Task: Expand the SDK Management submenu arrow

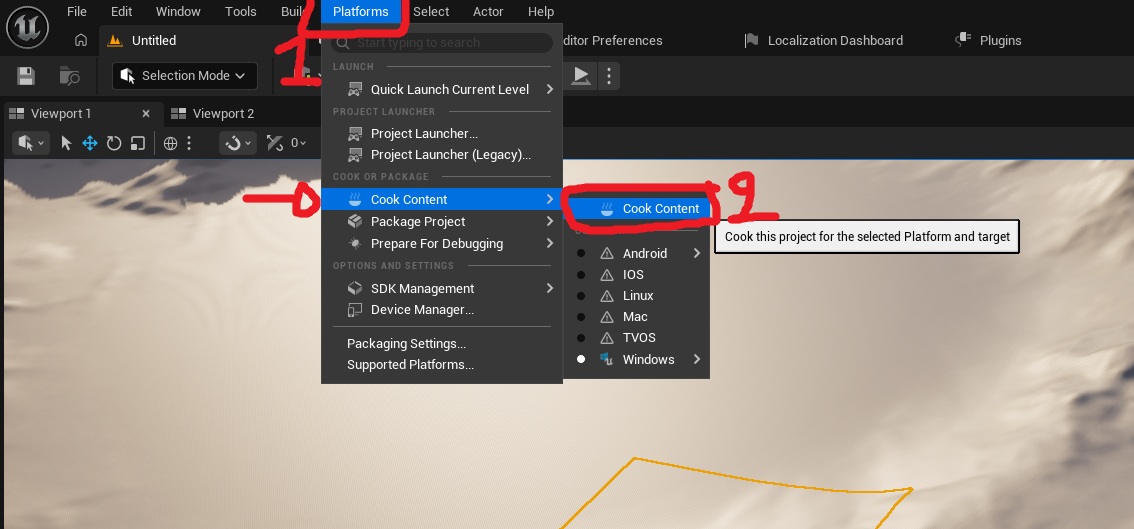Action: coord(550,288)
